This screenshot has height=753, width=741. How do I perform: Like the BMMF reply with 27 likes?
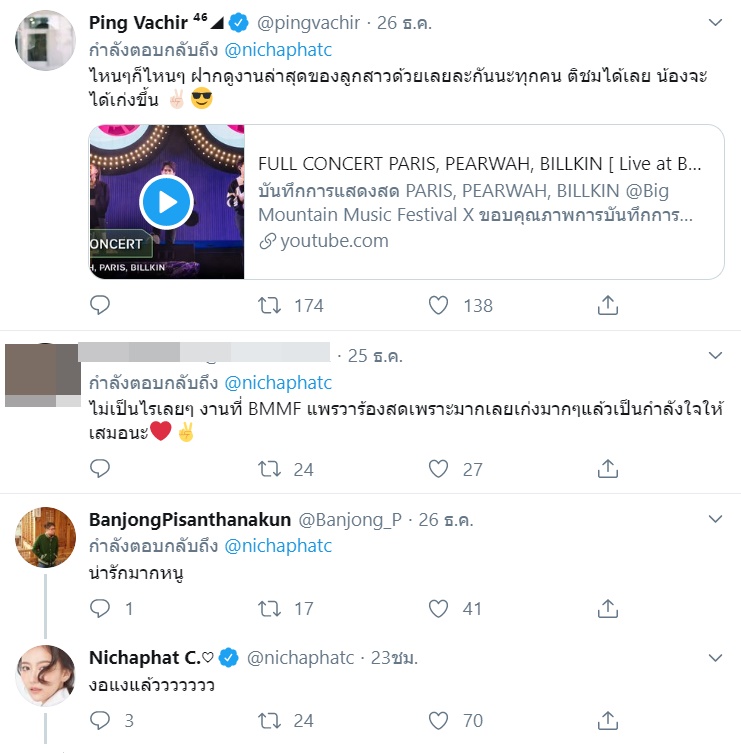(x=438, y=468)
